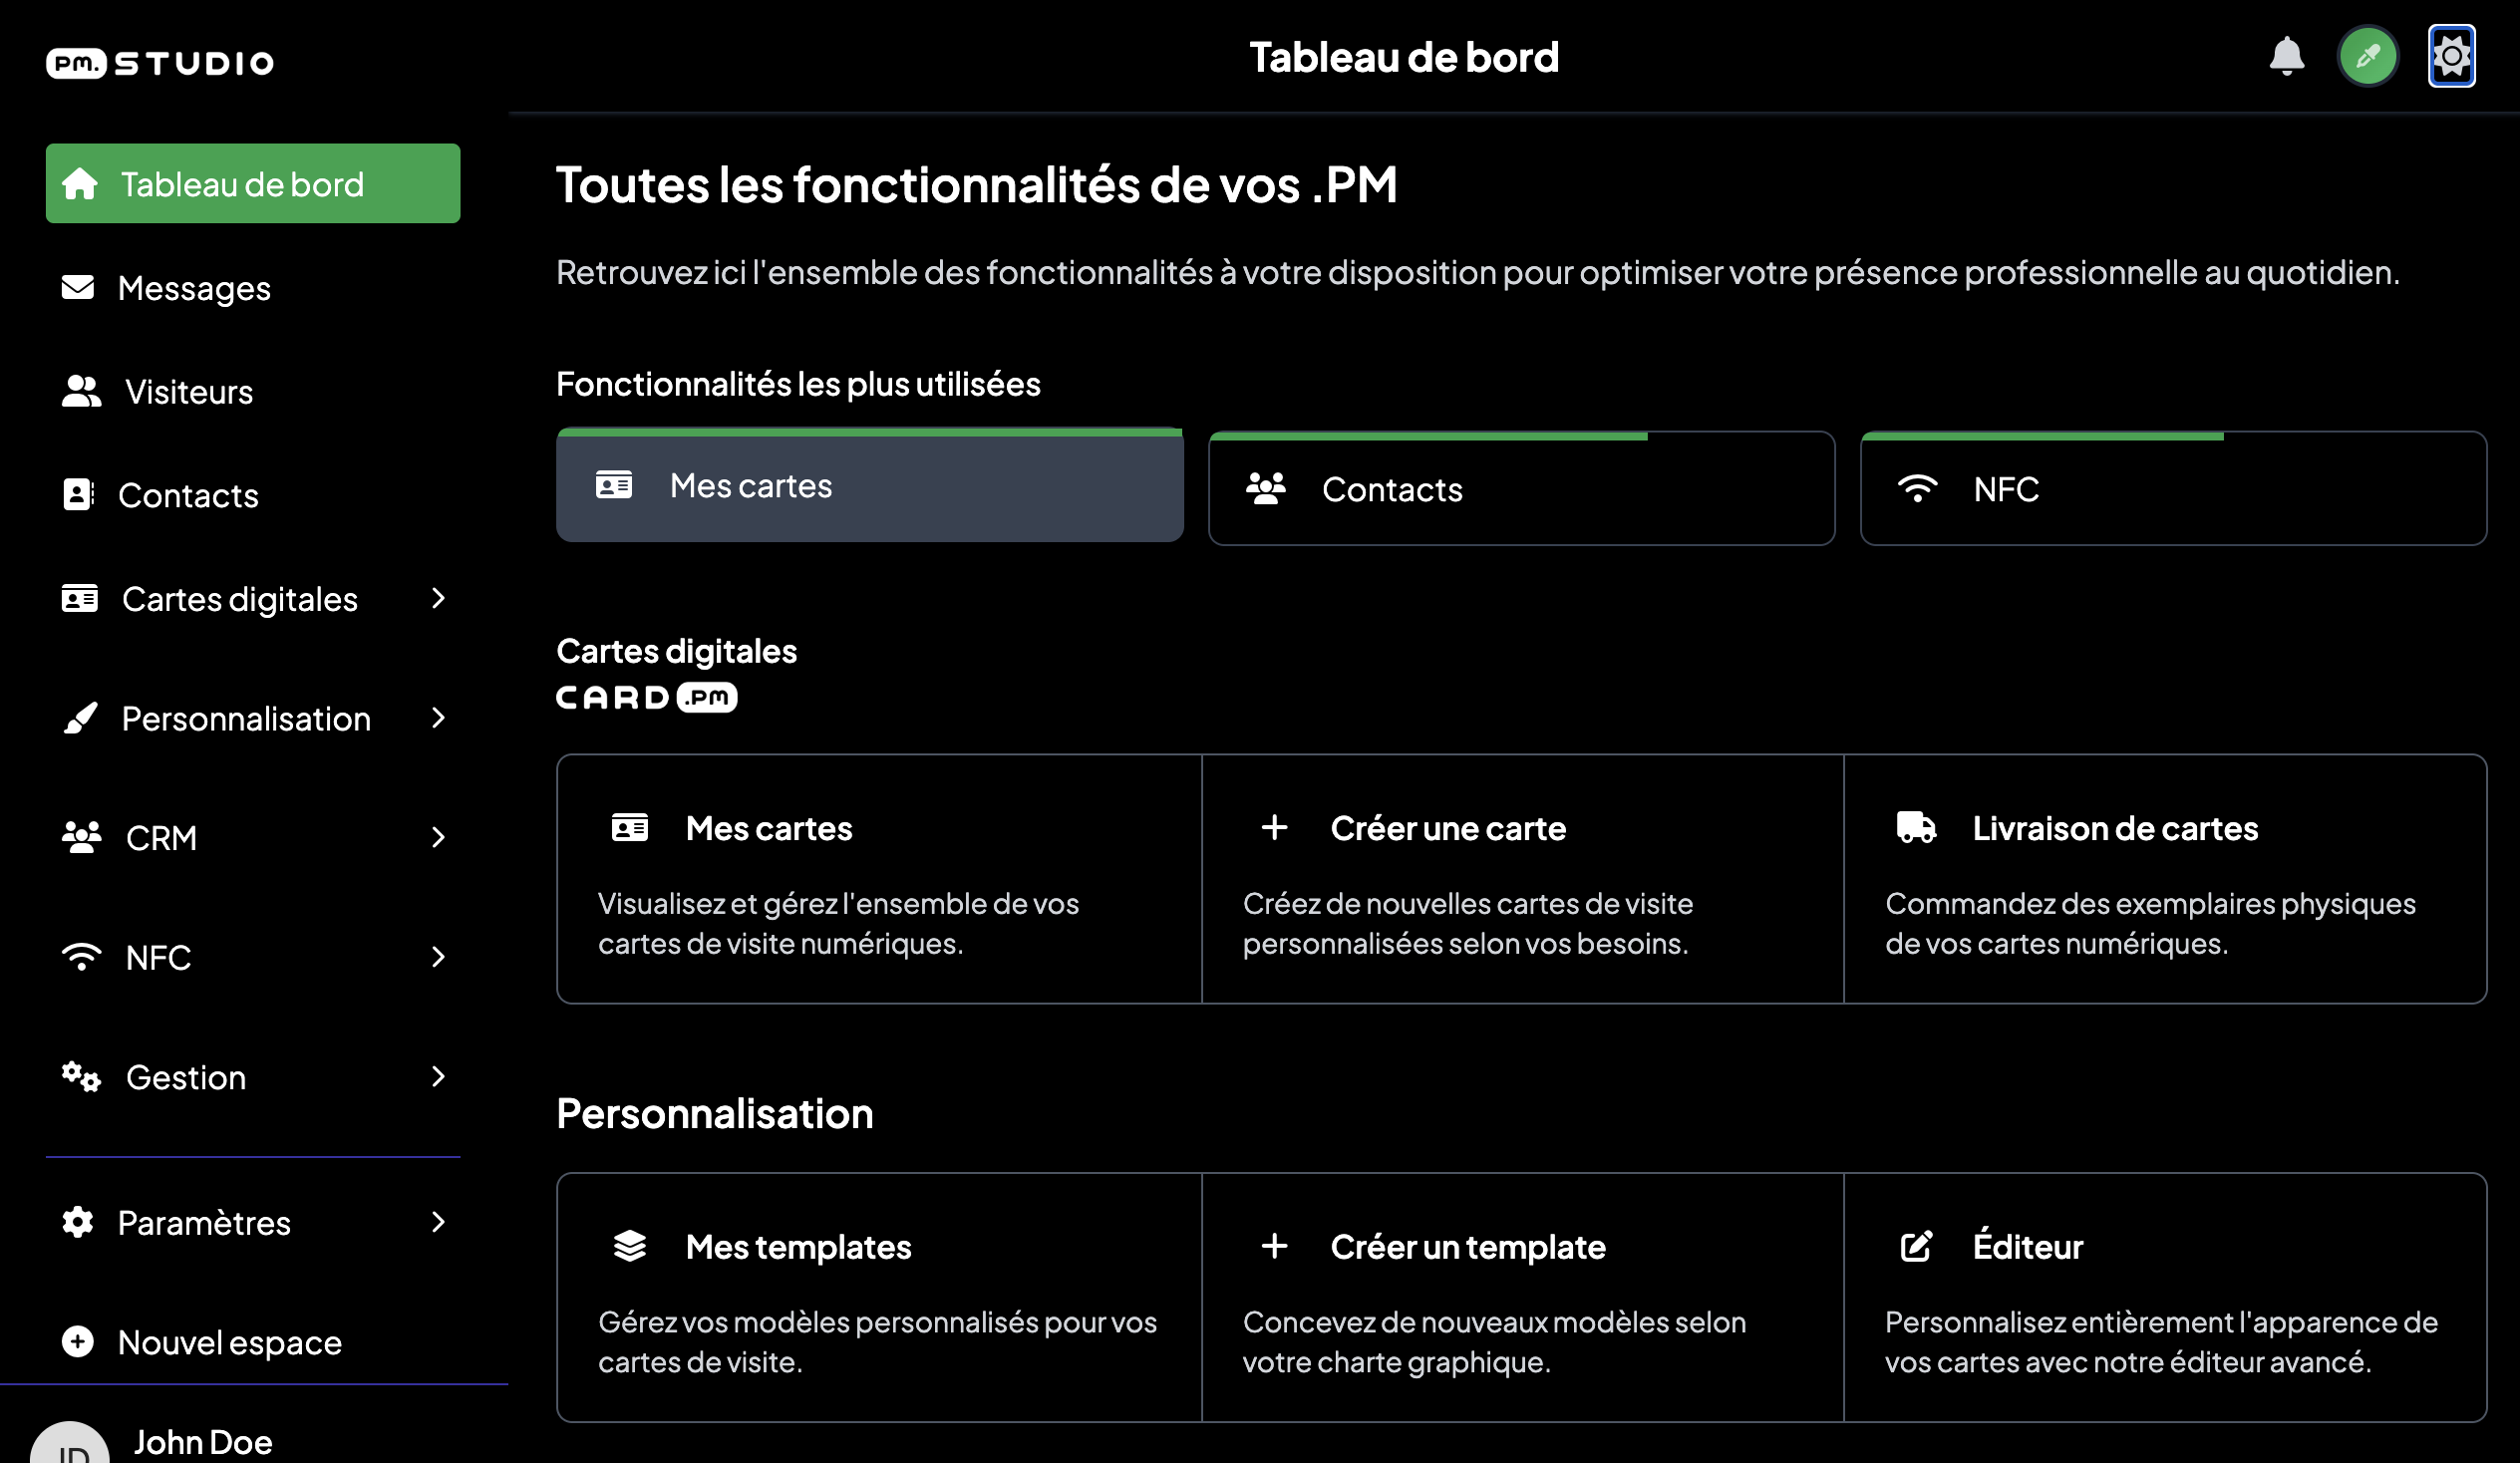The height and width of the screenshot is (1463, 2520).
Task: Expand the Cartes digitales submenu chevron
Action: [438, 598]
